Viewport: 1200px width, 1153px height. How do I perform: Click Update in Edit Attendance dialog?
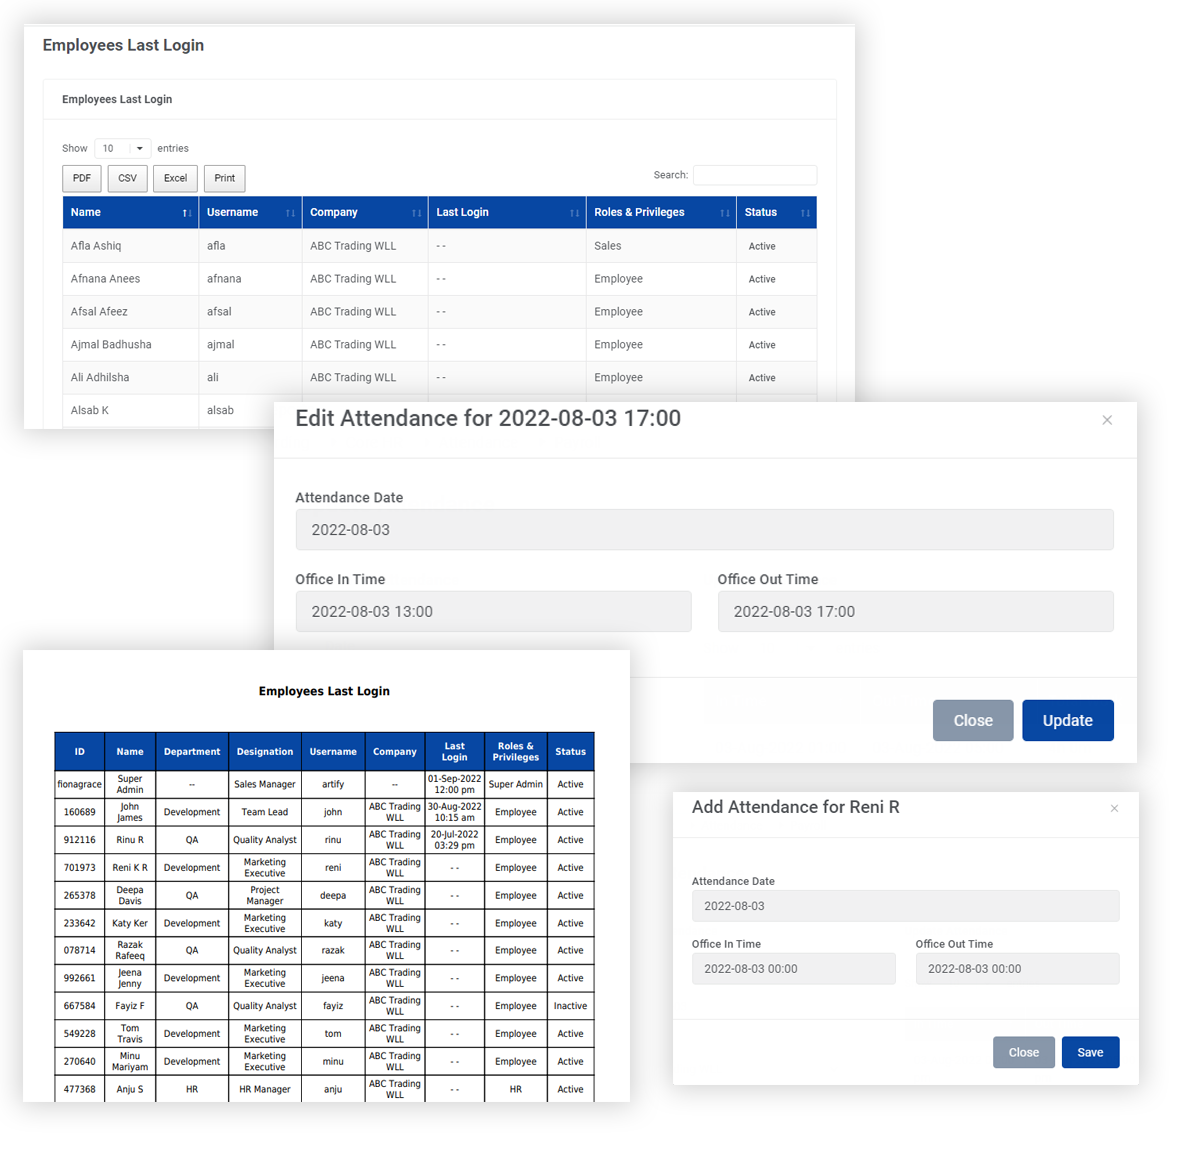[x=1067, y=720]
